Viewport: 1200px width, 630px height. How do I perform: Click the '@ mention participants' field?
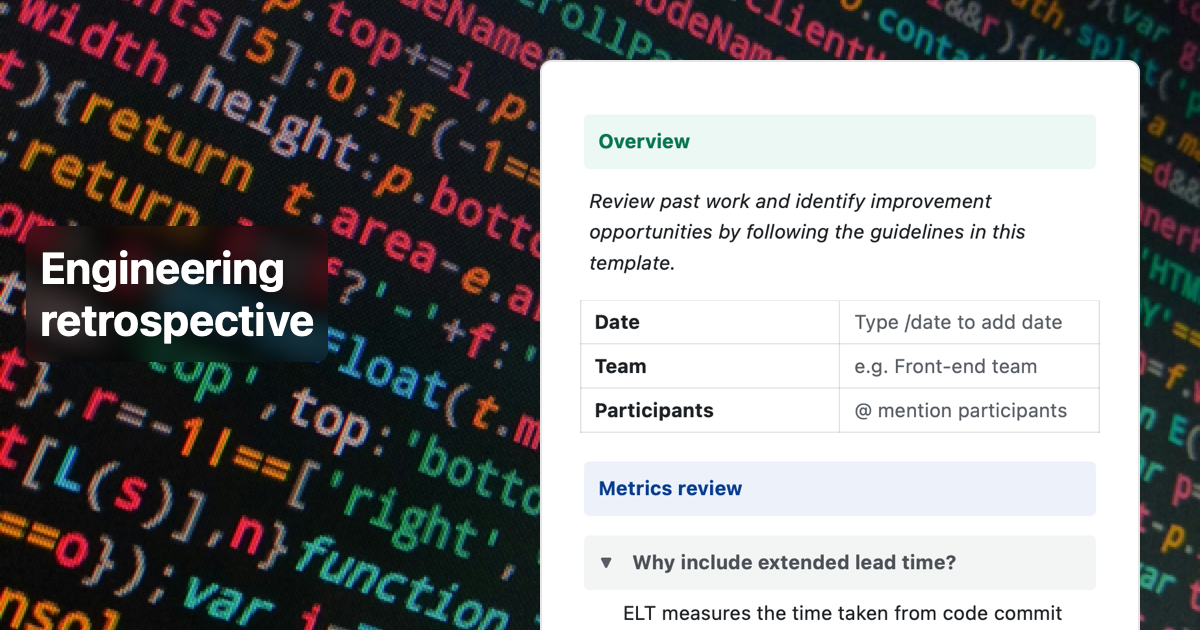click(x=960, y=410)
